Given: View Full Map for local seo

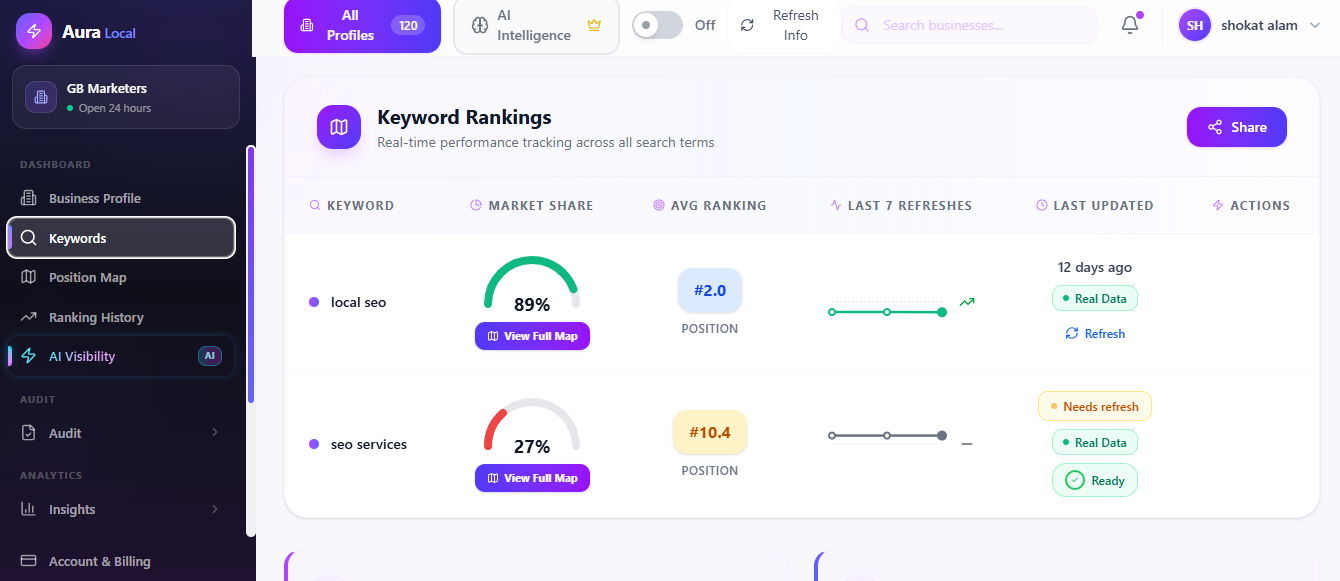Looking at the screenshot, I should point(532,336).
